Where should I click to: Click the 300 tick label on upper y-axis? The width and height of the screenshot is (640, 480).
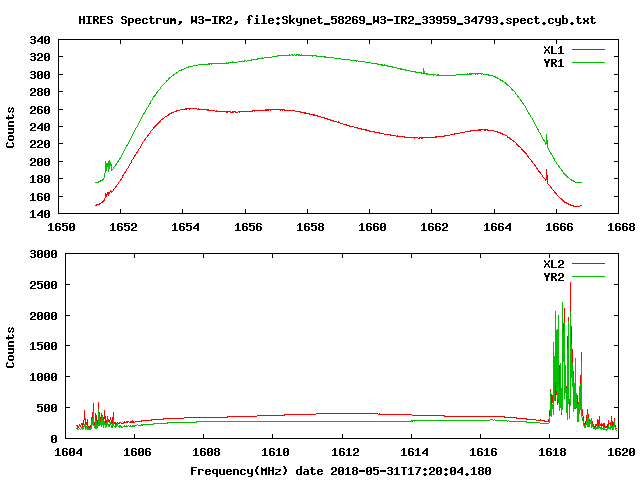coord(40,75)
